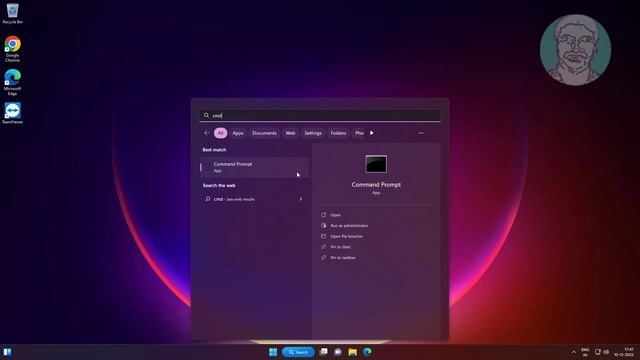640x360 pixels.
Task: Expand cmd web result with chevron
Action: [x=301, y=199]
